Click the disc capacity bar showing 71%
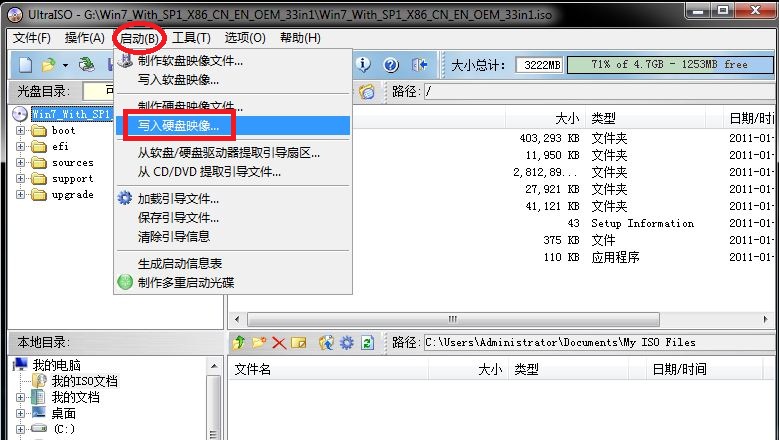Viewport: 779px width, 440px height. point(668,65)
